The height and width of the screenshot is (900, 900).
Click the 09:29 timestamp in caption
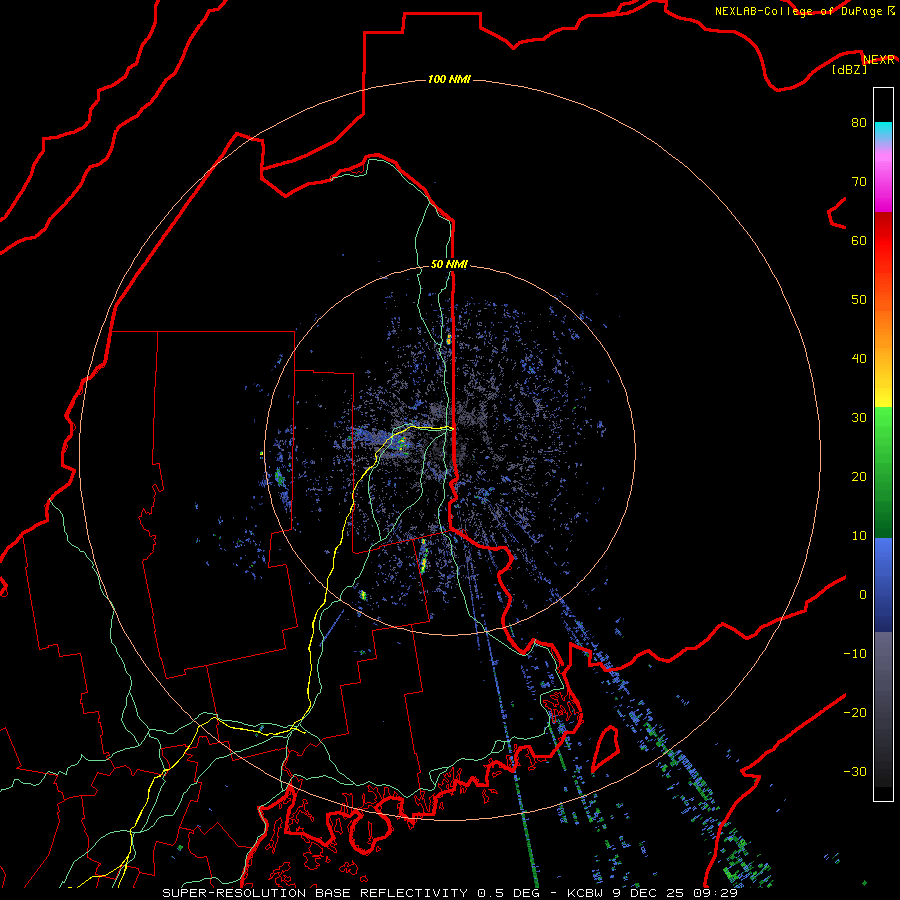click(717, 893)
